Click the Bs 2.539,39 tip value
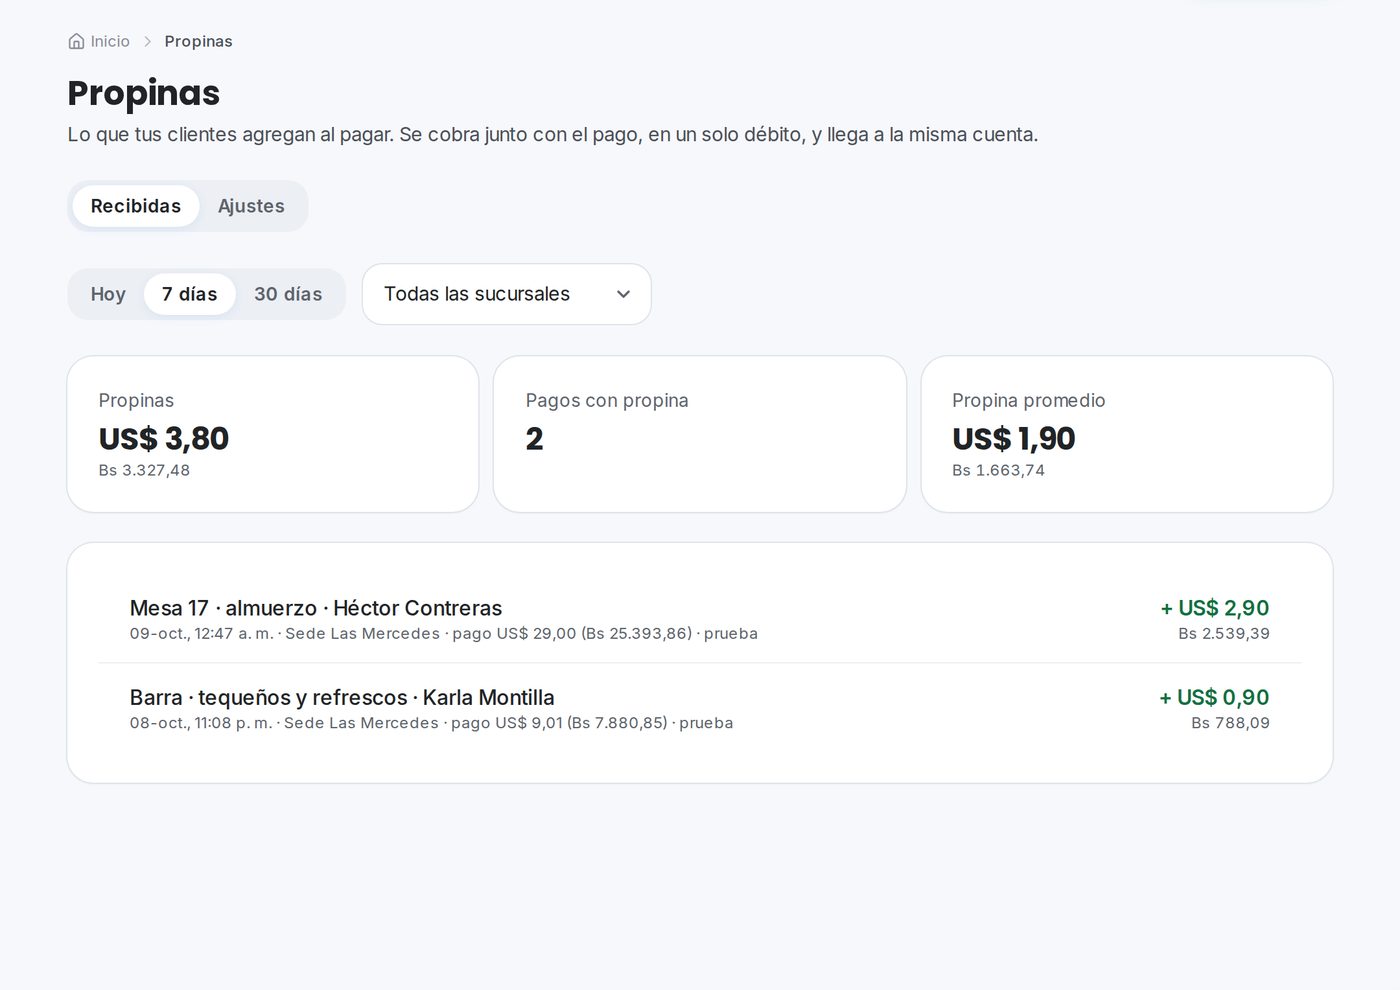The image size is (1400, 990). point(1224,633)
